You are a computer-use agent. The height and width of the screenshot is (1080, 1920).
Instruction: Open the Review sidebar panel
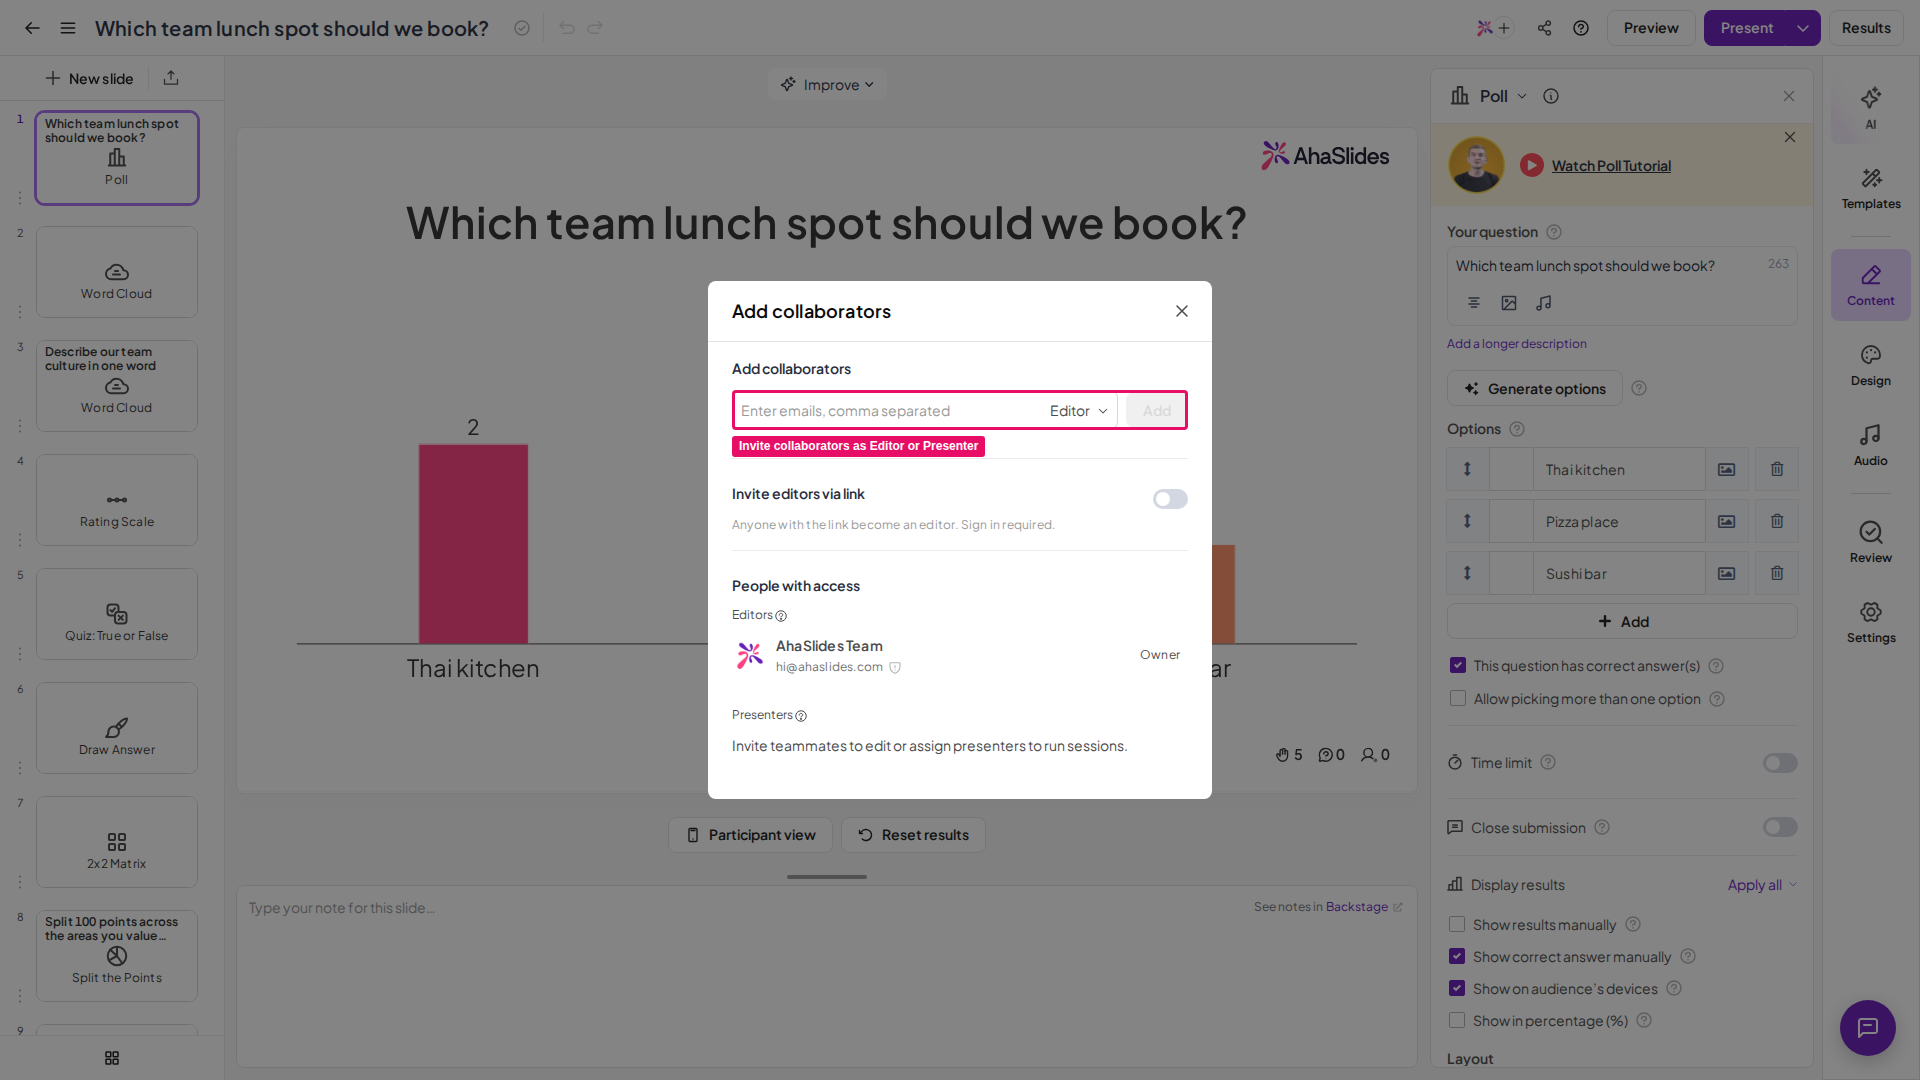pyautogui.click(x=1870, y=543)
